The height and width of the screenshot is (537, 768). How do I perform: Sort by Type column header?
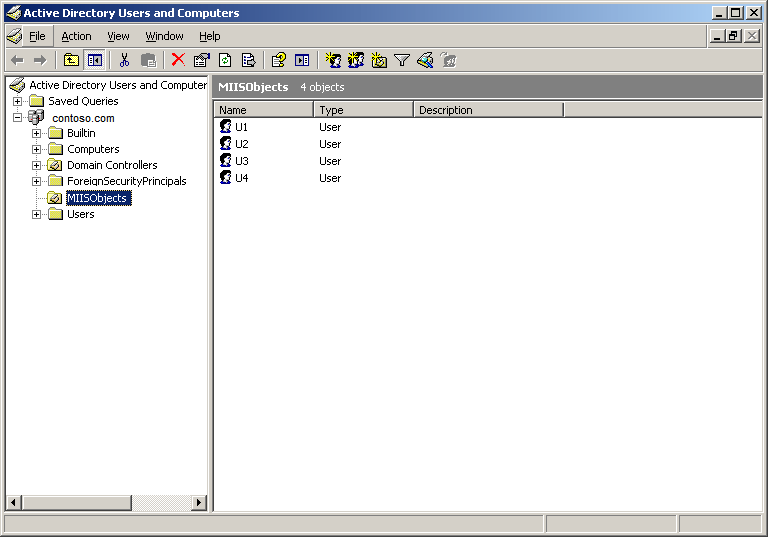pos(364,110)
